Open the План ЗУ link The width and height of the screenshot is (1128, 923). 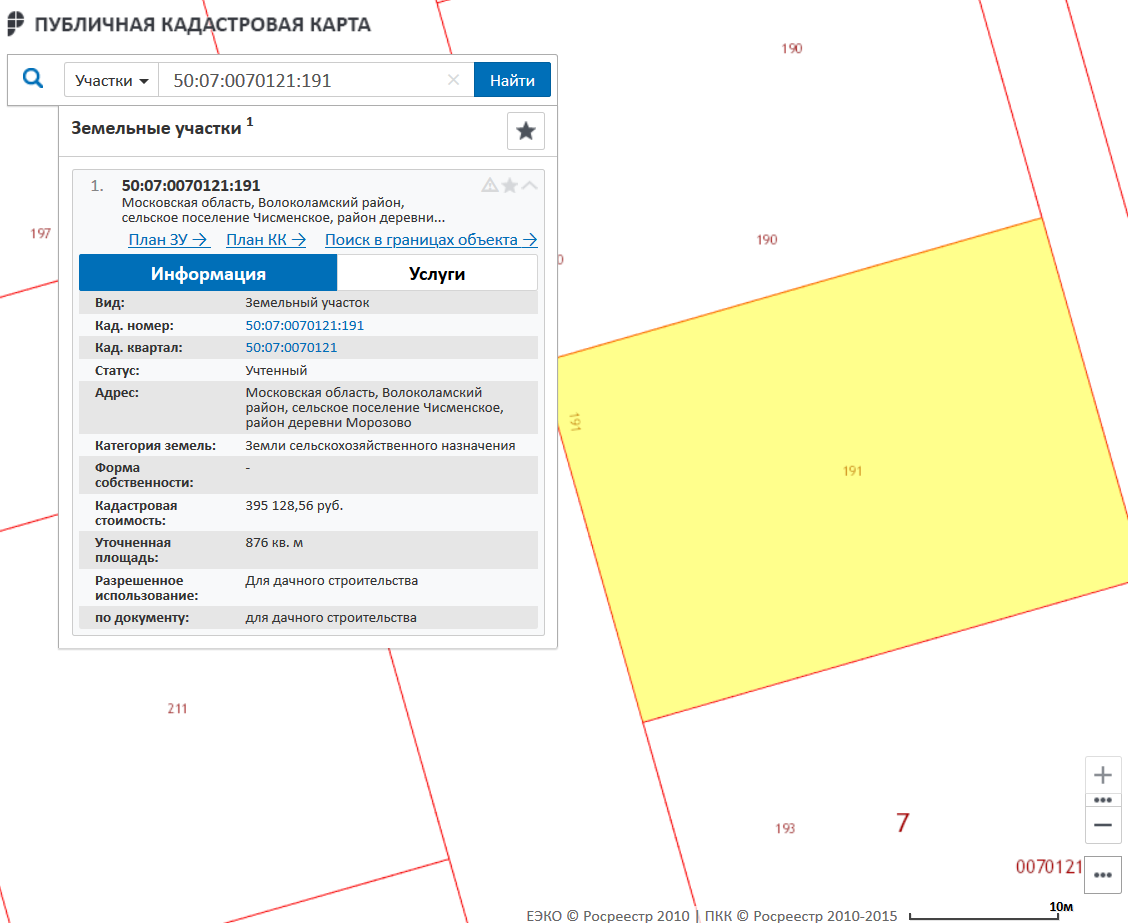[x=168, y=240]
